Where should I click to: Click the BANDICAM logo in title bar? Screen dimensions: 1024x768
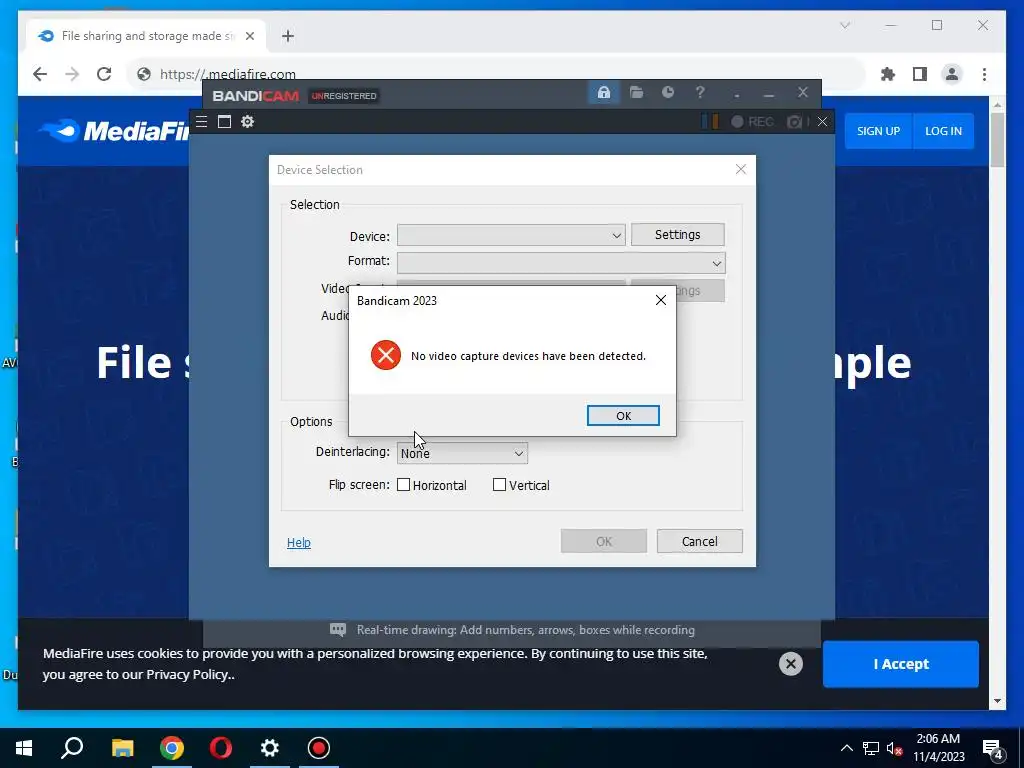[x=255, y=96]
